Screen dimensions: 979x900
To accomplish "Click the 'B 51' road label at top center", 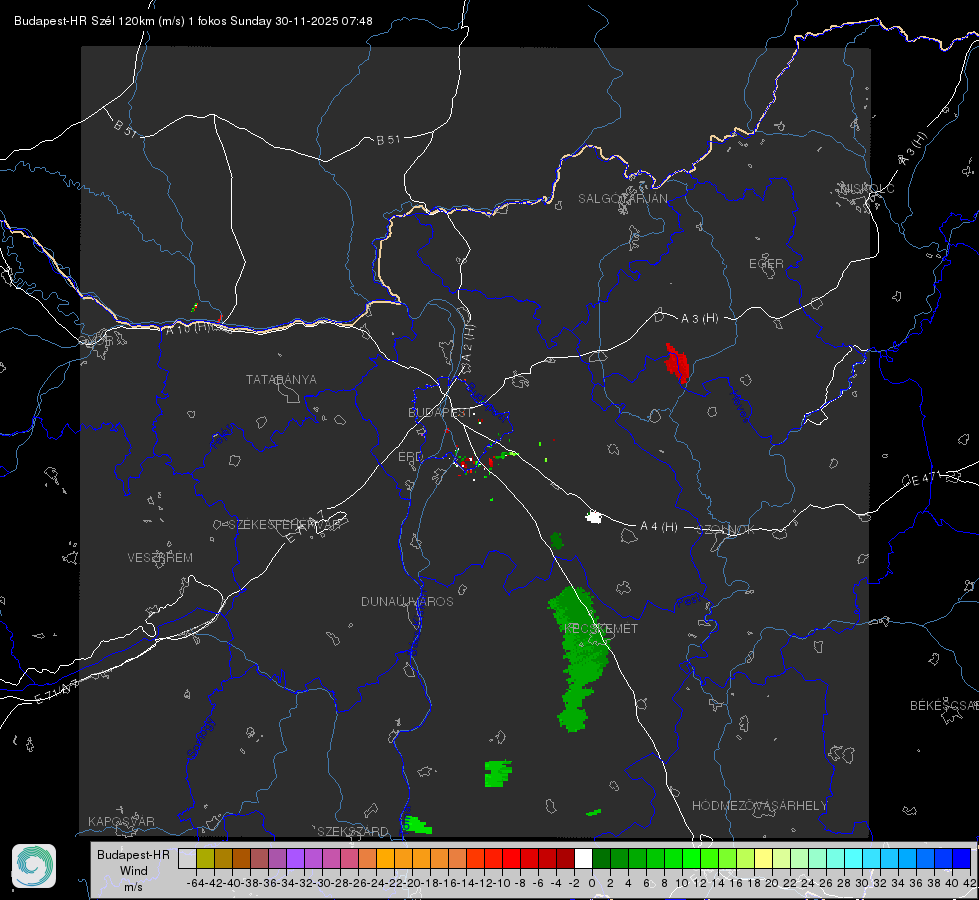I will tap(388, 140).
